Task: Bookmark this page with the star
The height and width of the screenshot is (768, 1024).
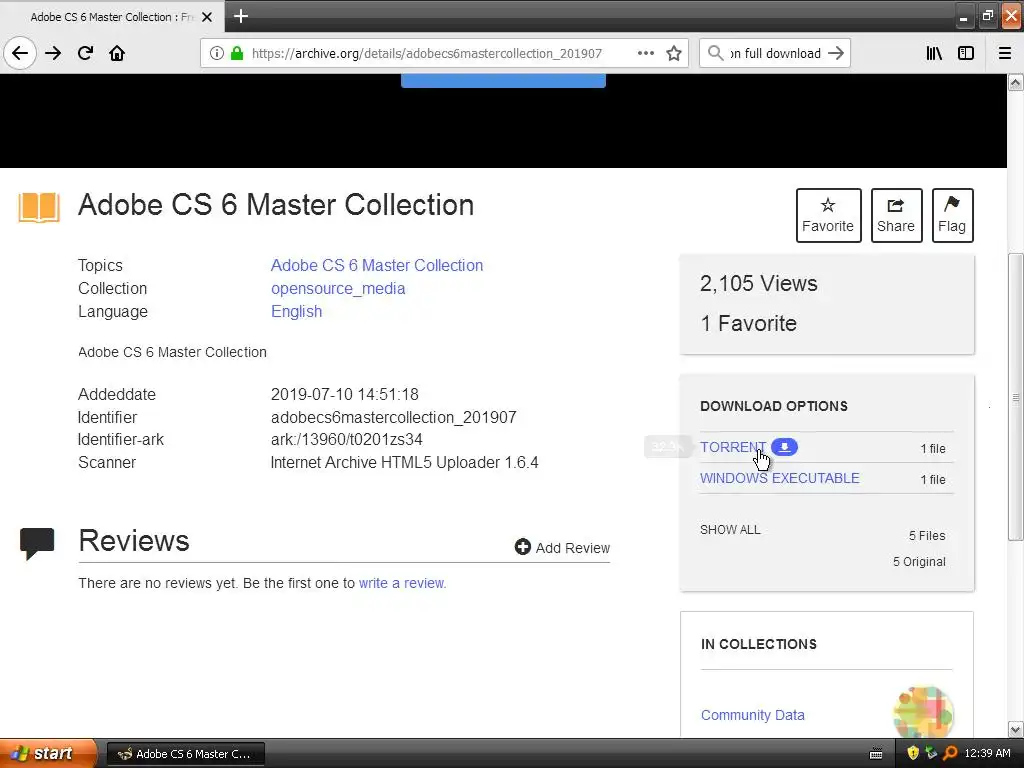Action: point(674,53)
